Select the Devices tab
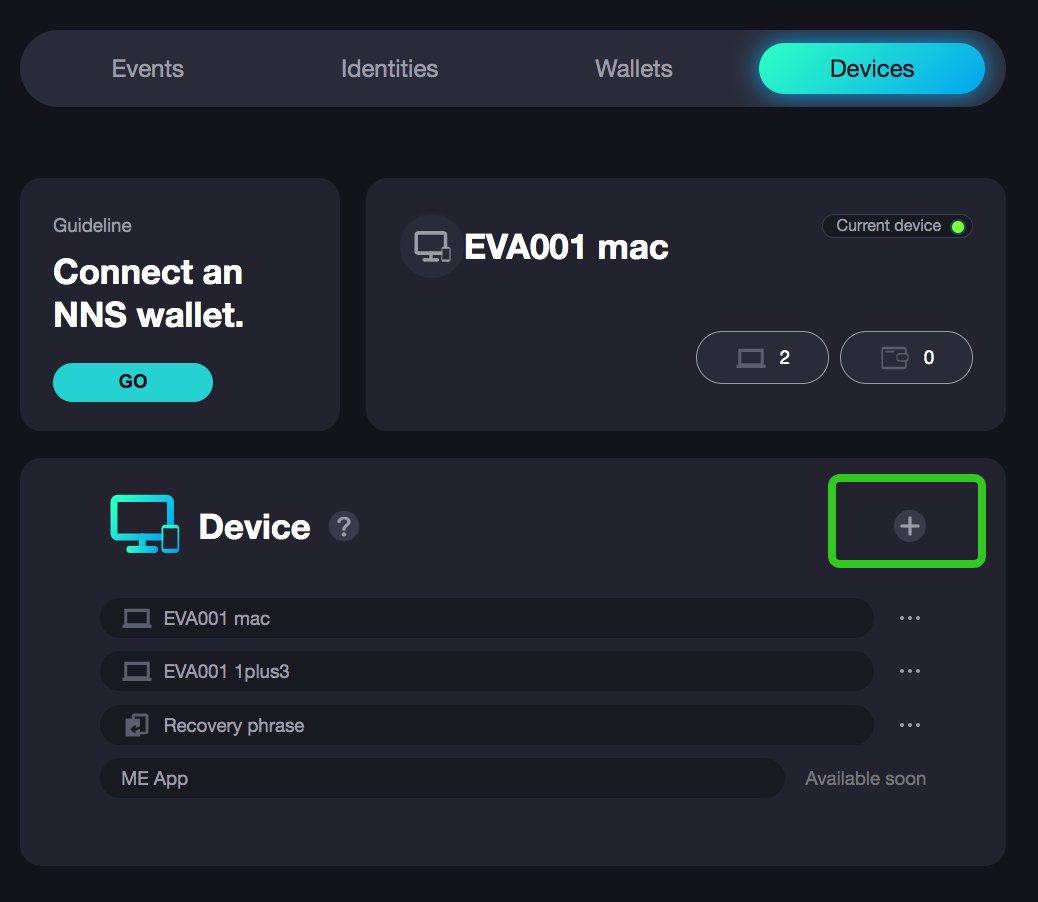1038x902 pixels. (872, 69)
